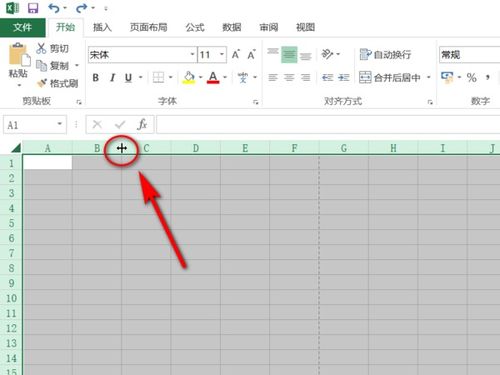Switch to the 插入 insert tab
Viewport: 500px width, 375px height.
pyautogui.click(x=102, y=27)
